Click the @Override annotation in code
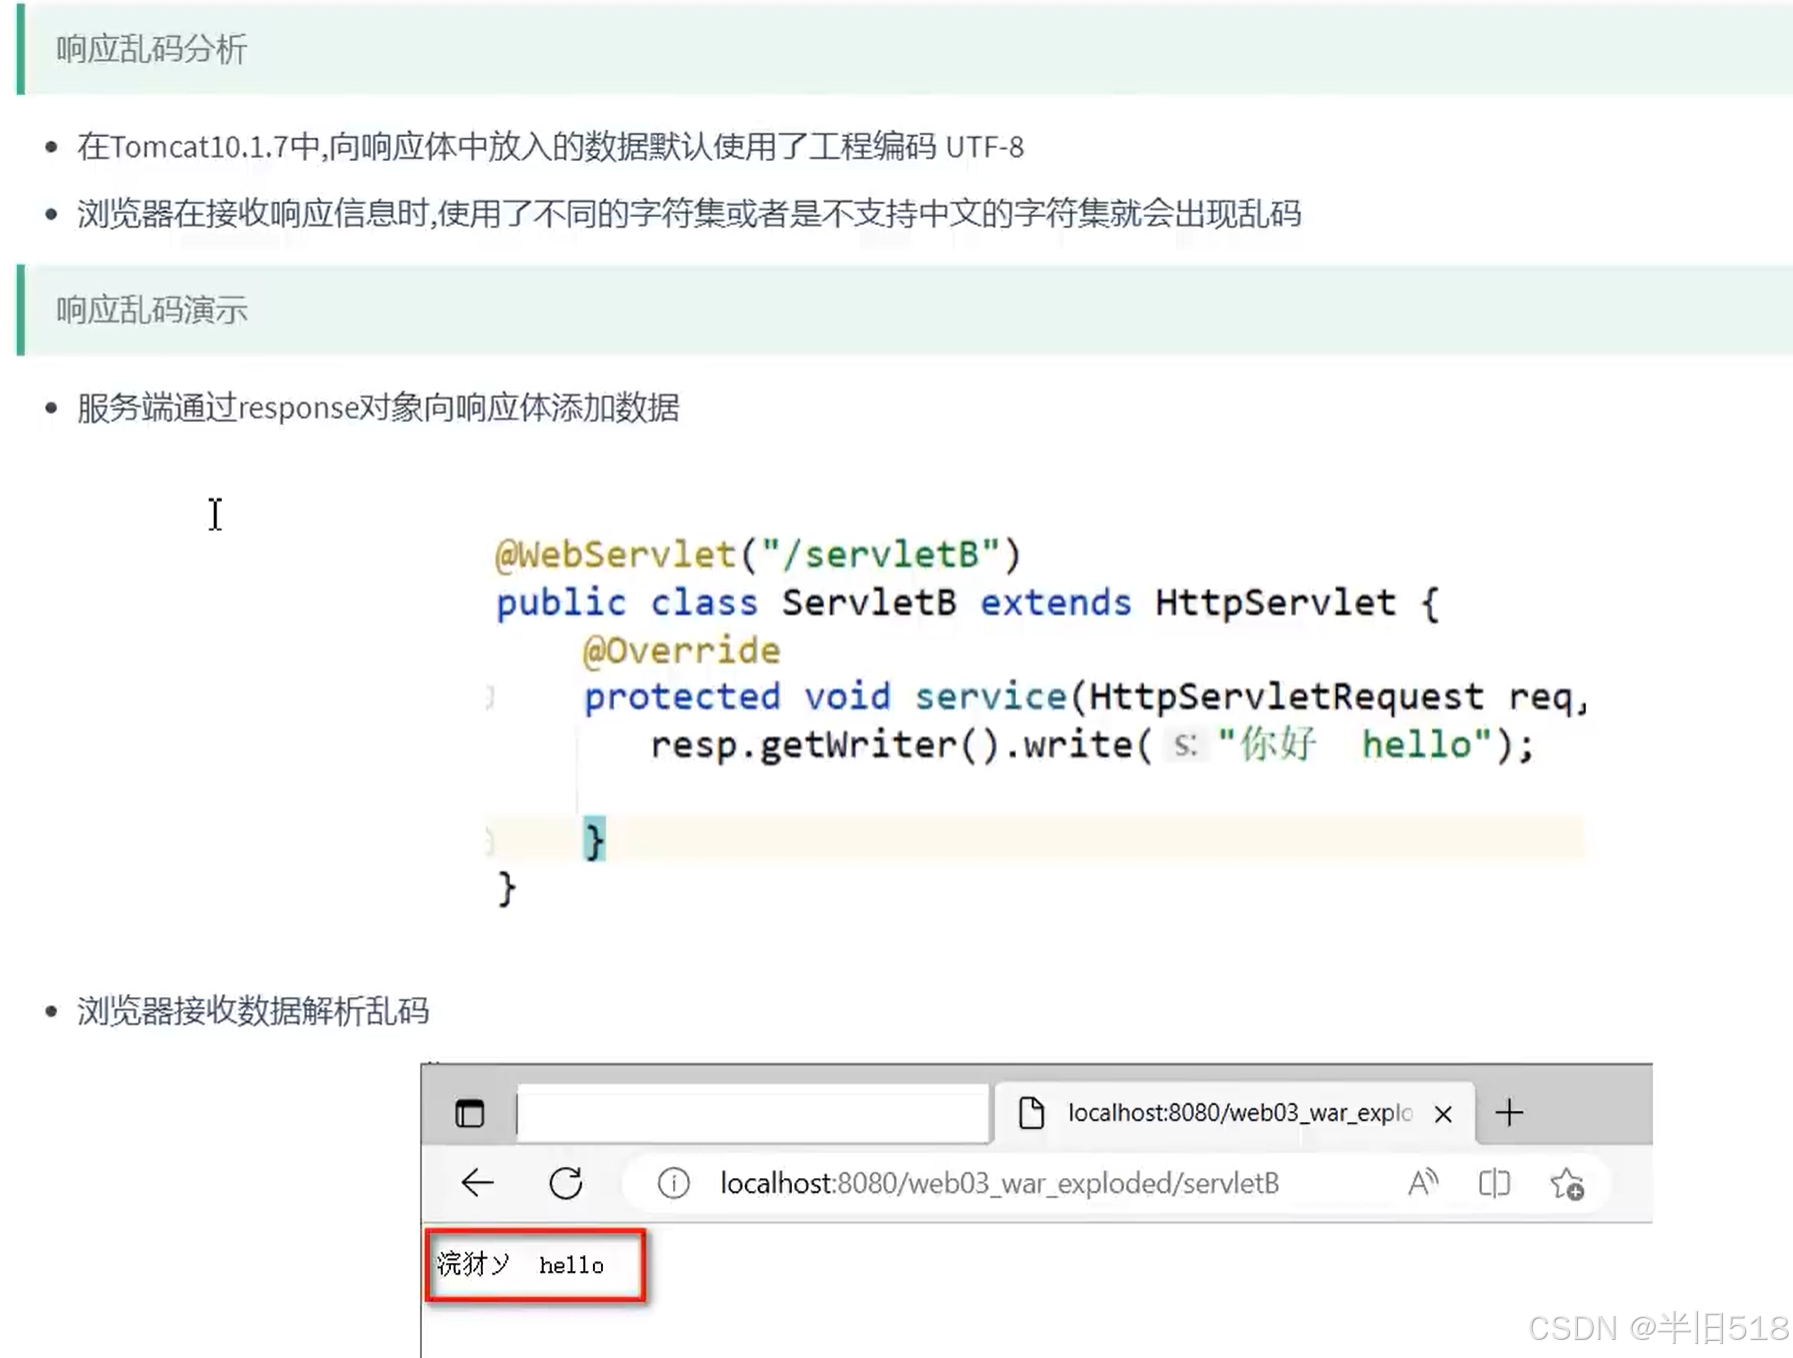Image resolution: width=1793 pixels, height=1358 pixels. click(681, 651)
